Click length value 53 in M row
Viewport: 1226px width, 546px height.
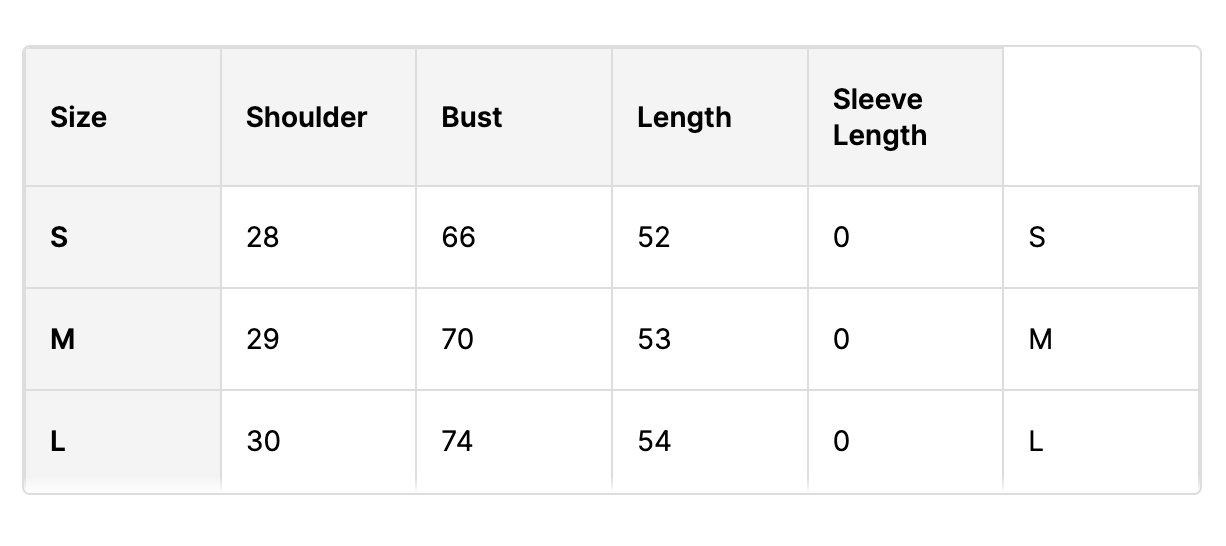point(654,340)
